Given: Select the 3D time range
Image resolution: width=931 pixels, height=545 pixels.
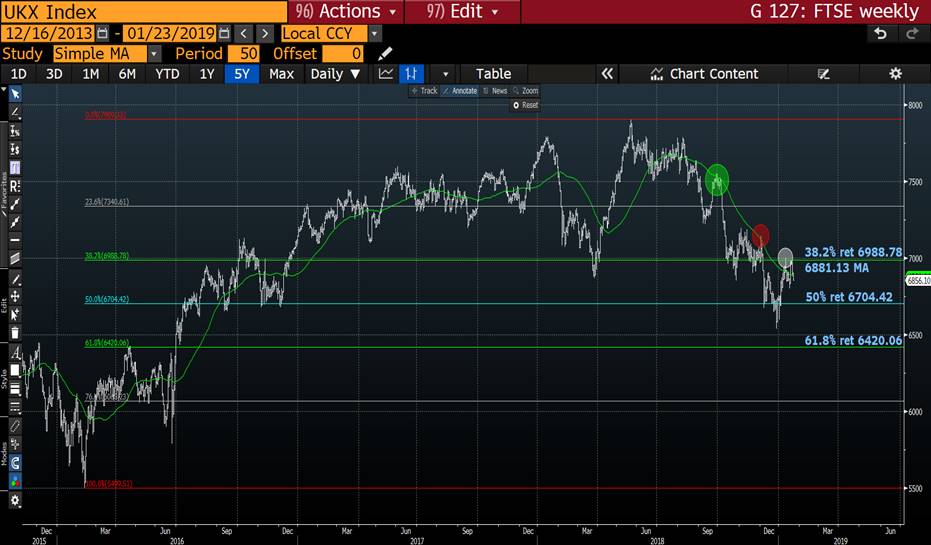Looking at the screenshot, I should (x=54, y=74).
